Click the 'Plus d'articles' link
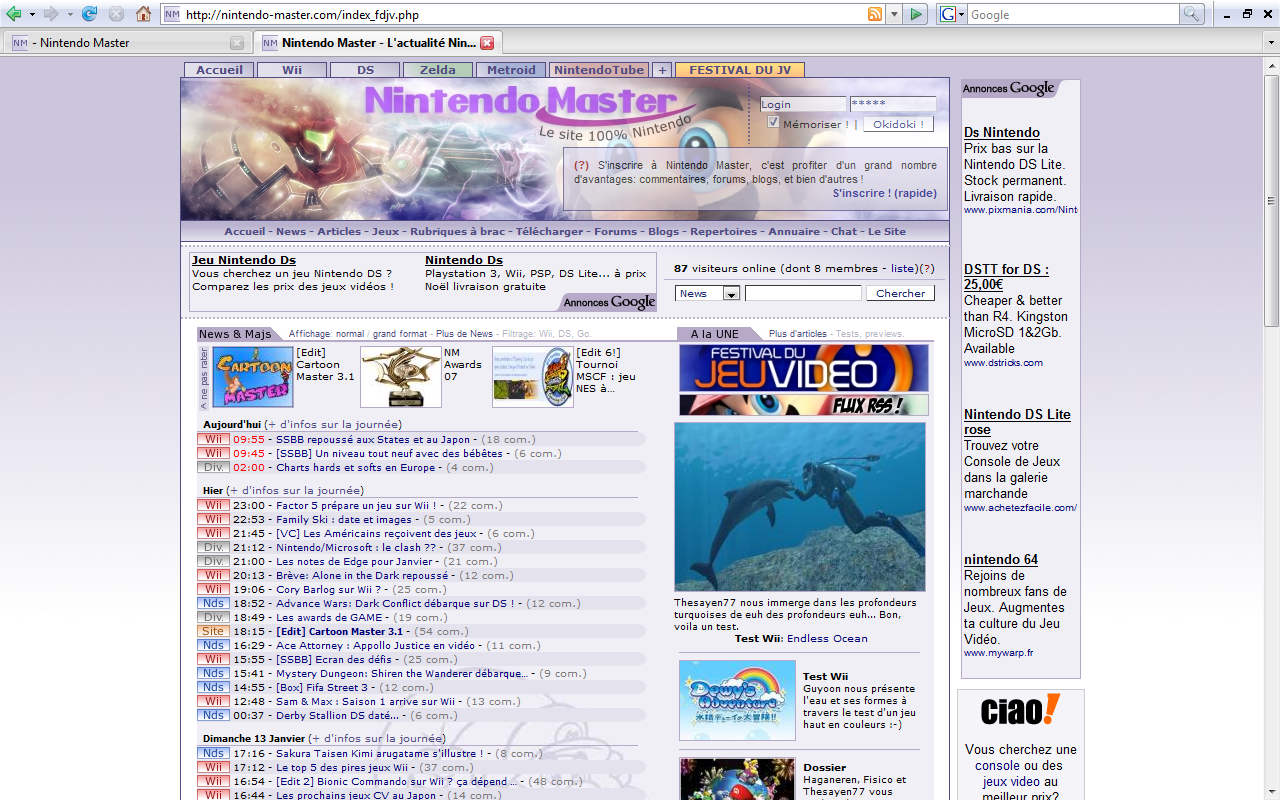The height and width of the screenshot is (800, 1280). (x=798, y=334)
